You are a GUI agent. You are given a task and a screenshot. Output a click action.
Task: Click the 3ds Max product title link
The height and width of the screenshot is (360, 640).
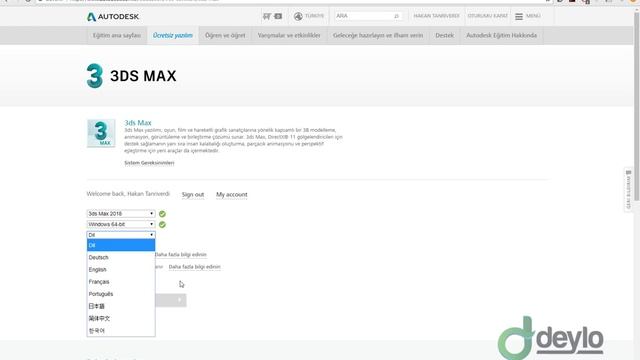[x=138, y=123]
